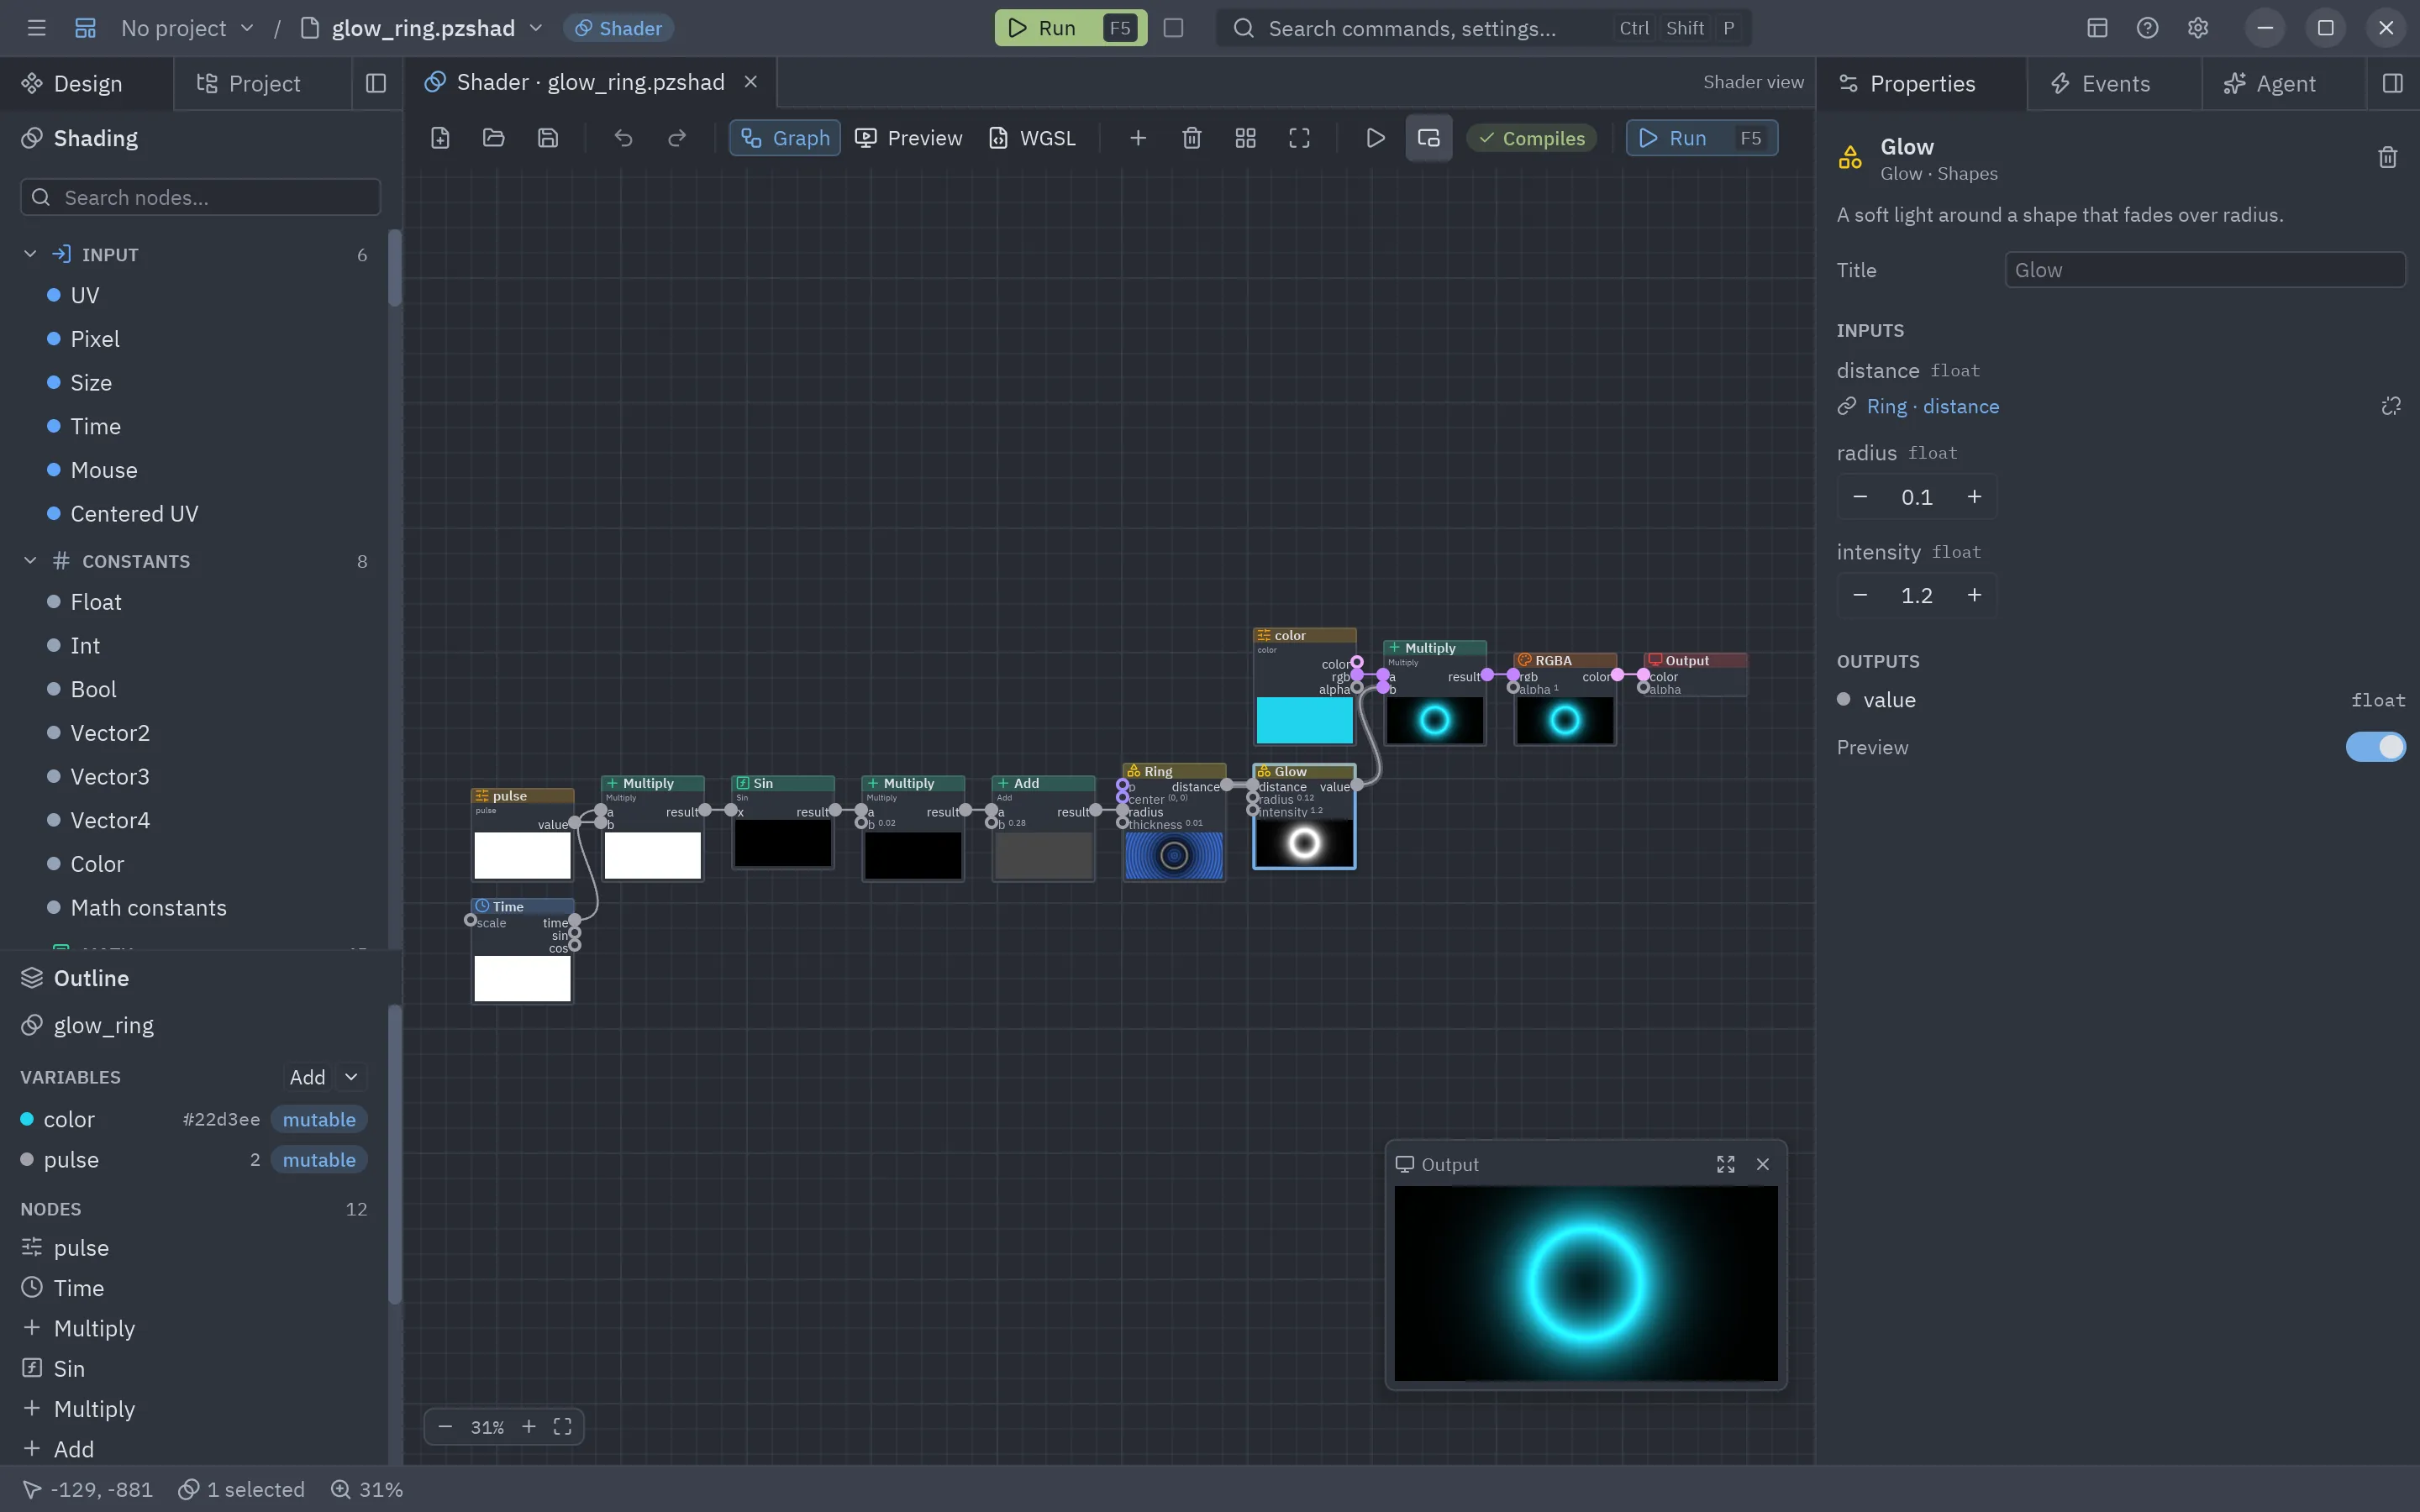Image resolution: width=2420 pixels, height=1512 pixels.
Task: Click the cyan color variable swatch
Action: point(27,1119)
